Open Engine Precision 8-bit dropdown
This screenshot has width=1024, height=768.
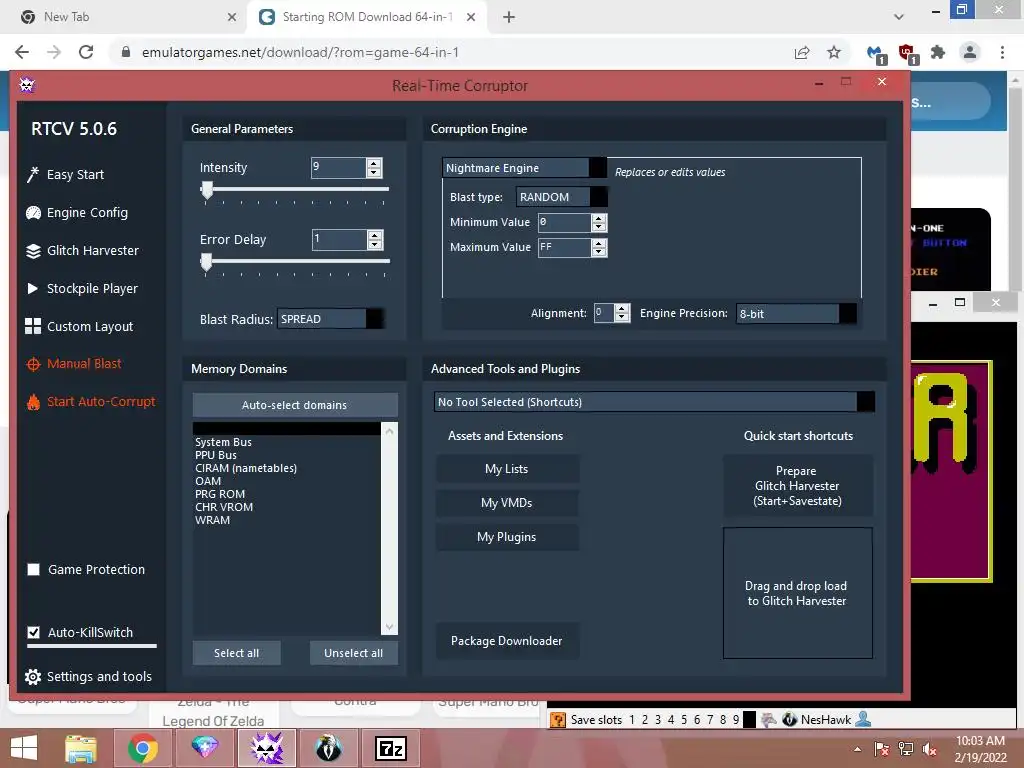(795, 313)
